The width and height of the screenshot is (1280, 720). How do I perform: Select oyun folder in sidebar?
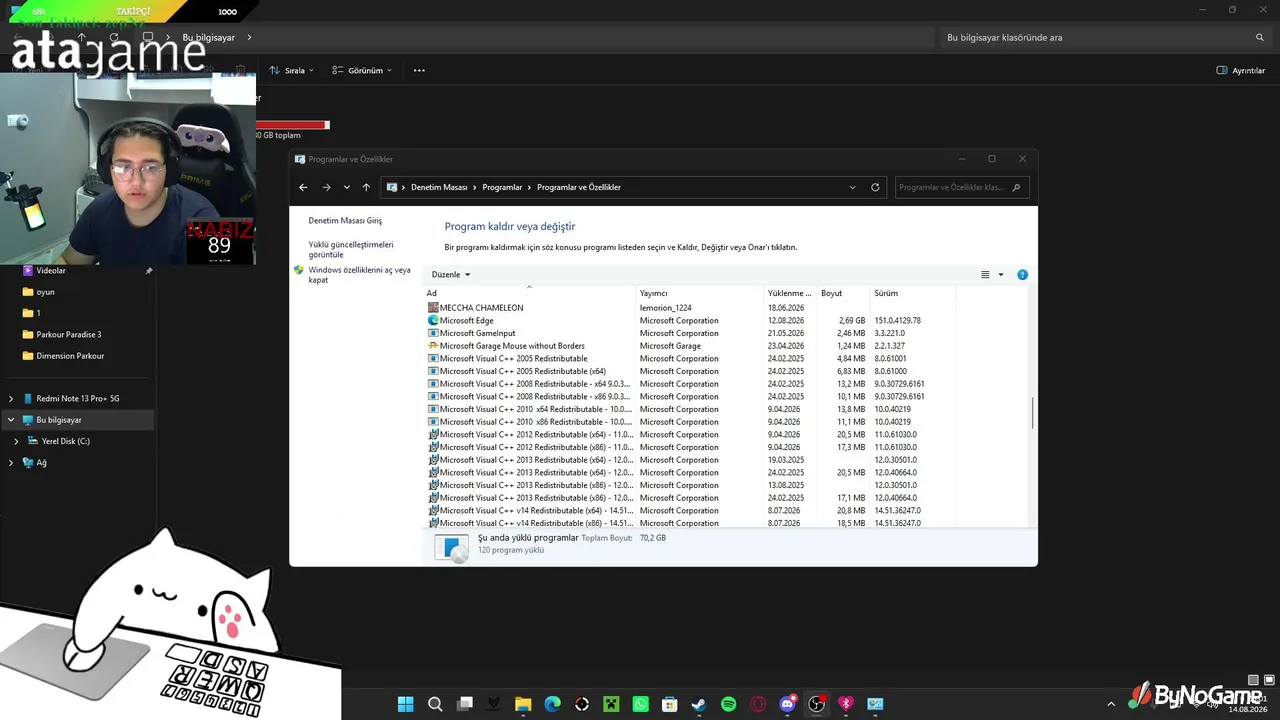[78, 292]
